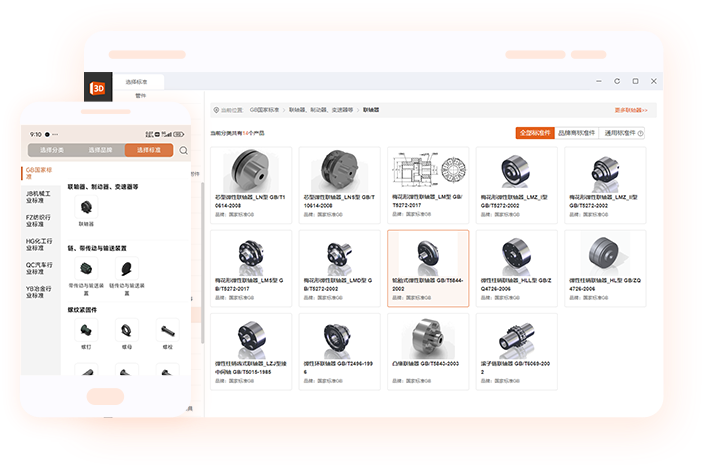Click the 链、带传动与输送装置 heading on phone

[97, 248]
